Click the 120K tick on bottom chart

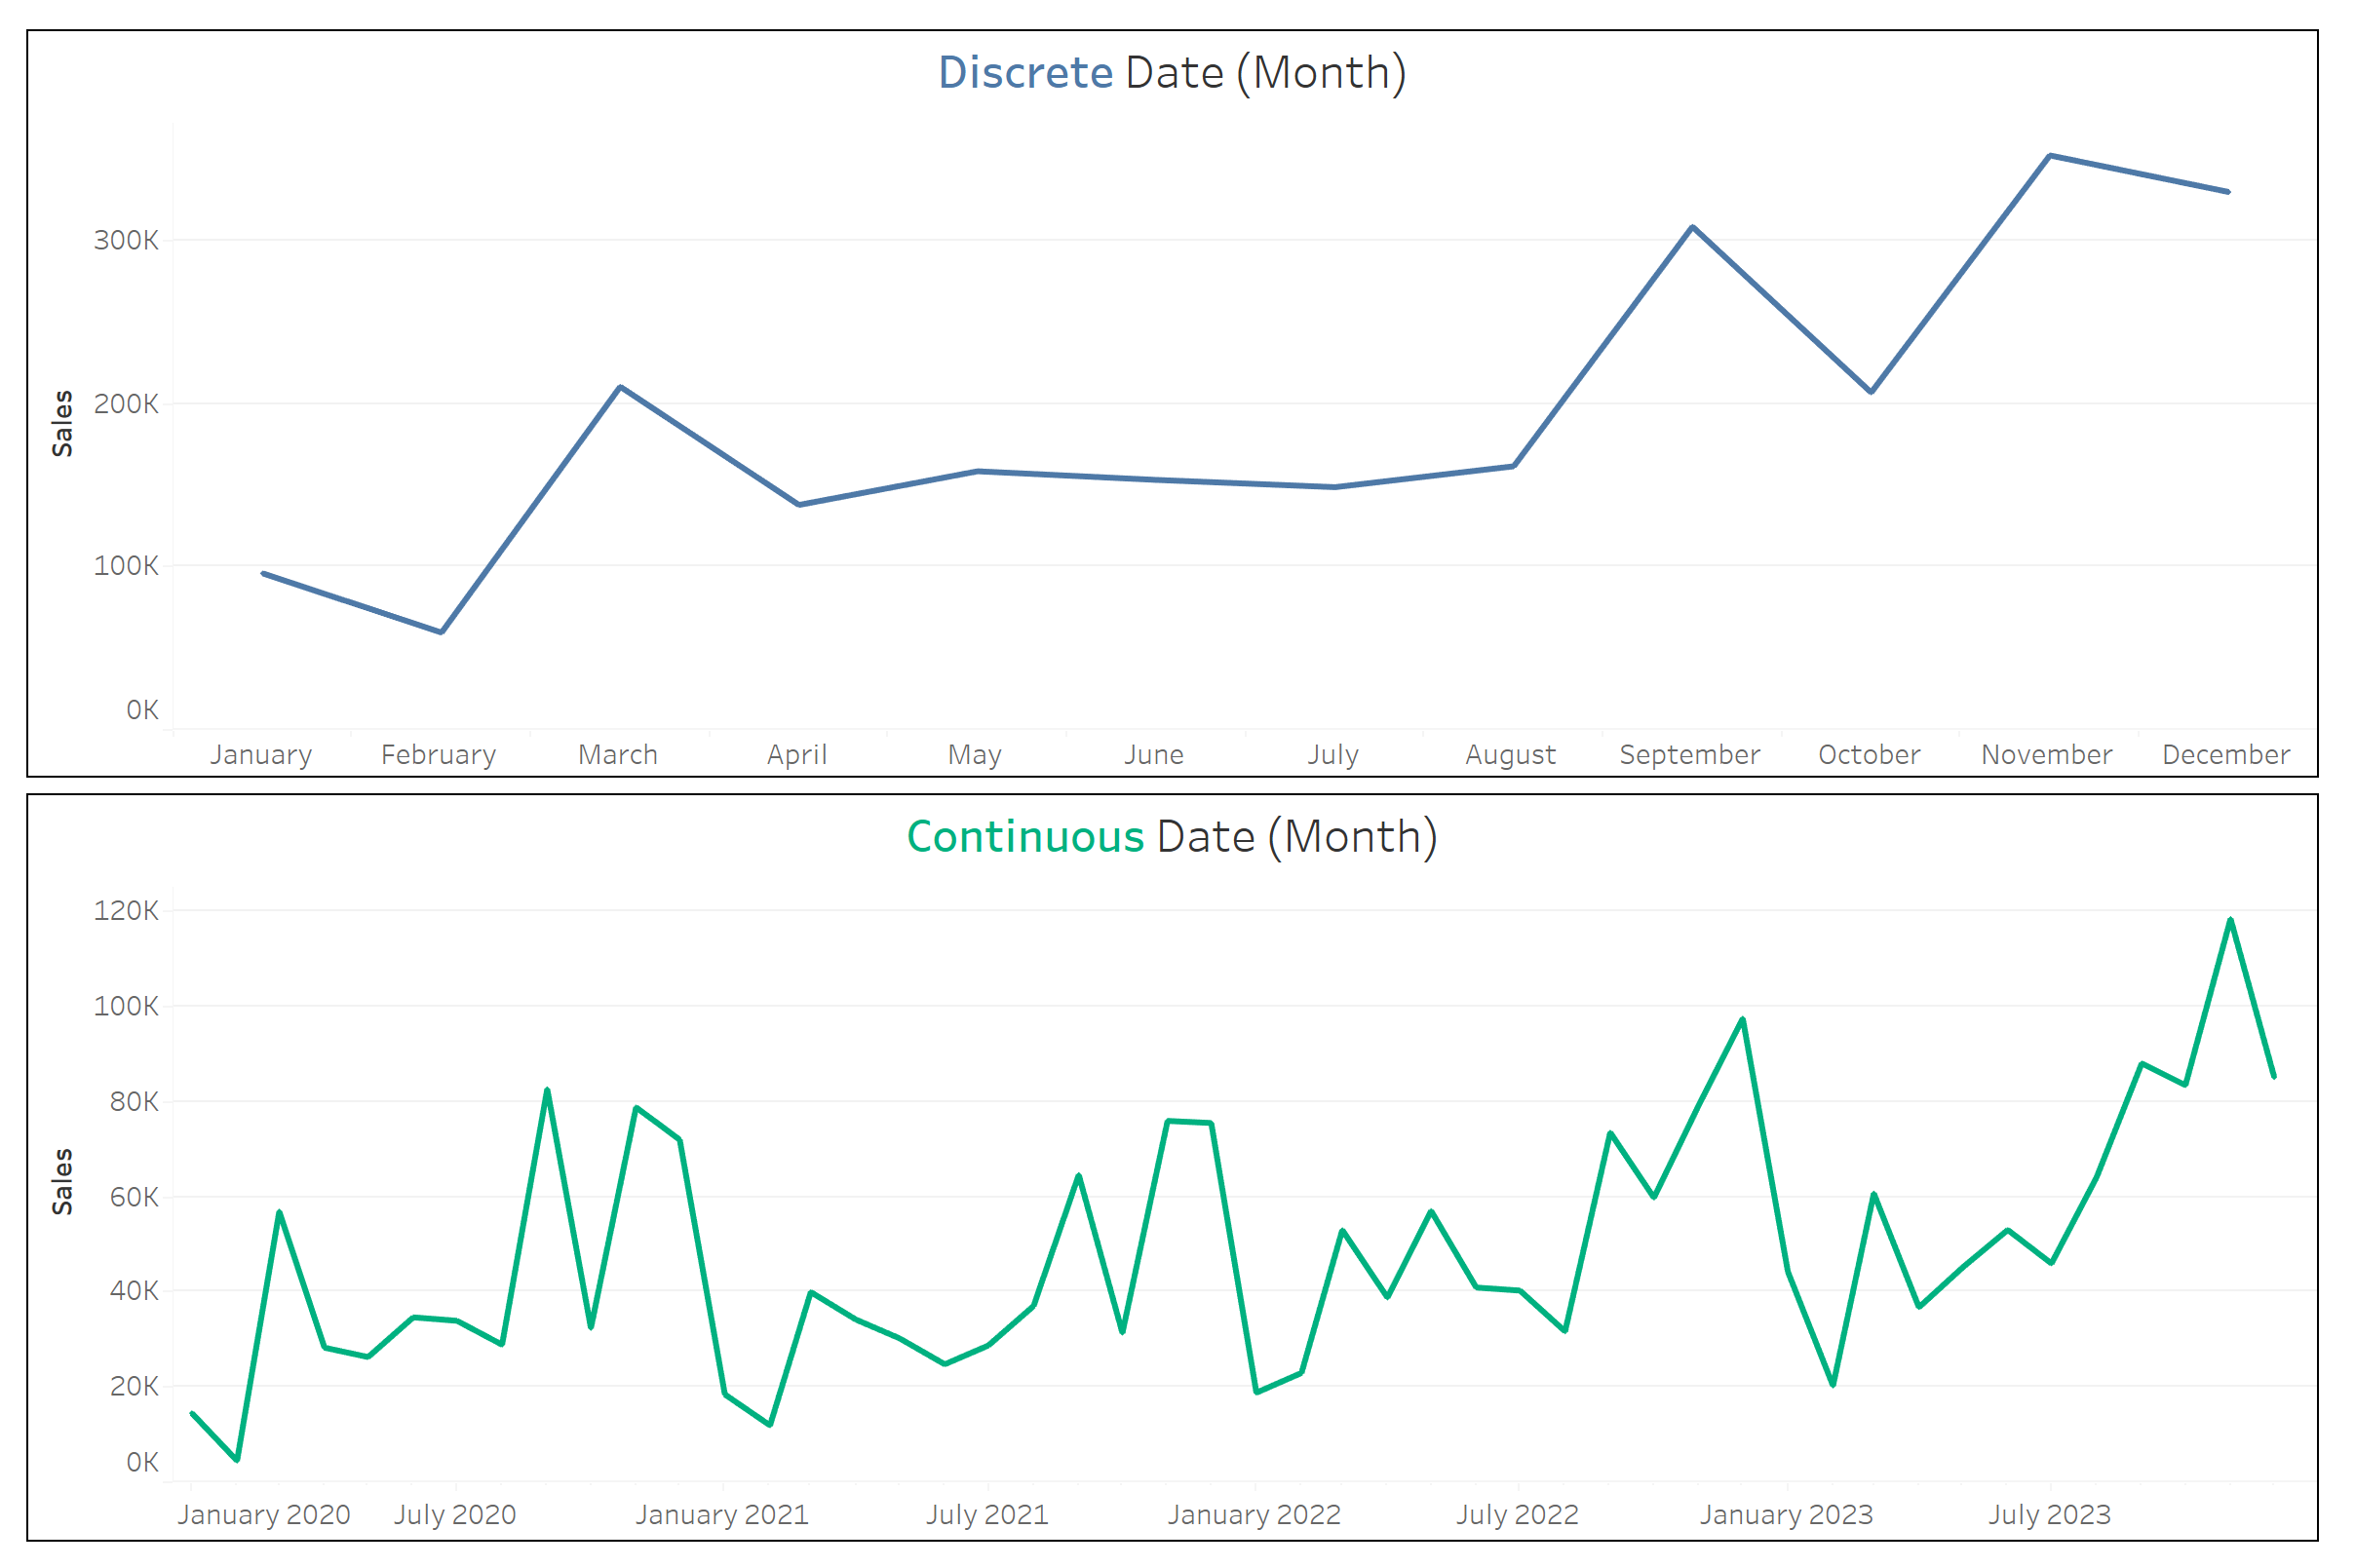(126, 911)
